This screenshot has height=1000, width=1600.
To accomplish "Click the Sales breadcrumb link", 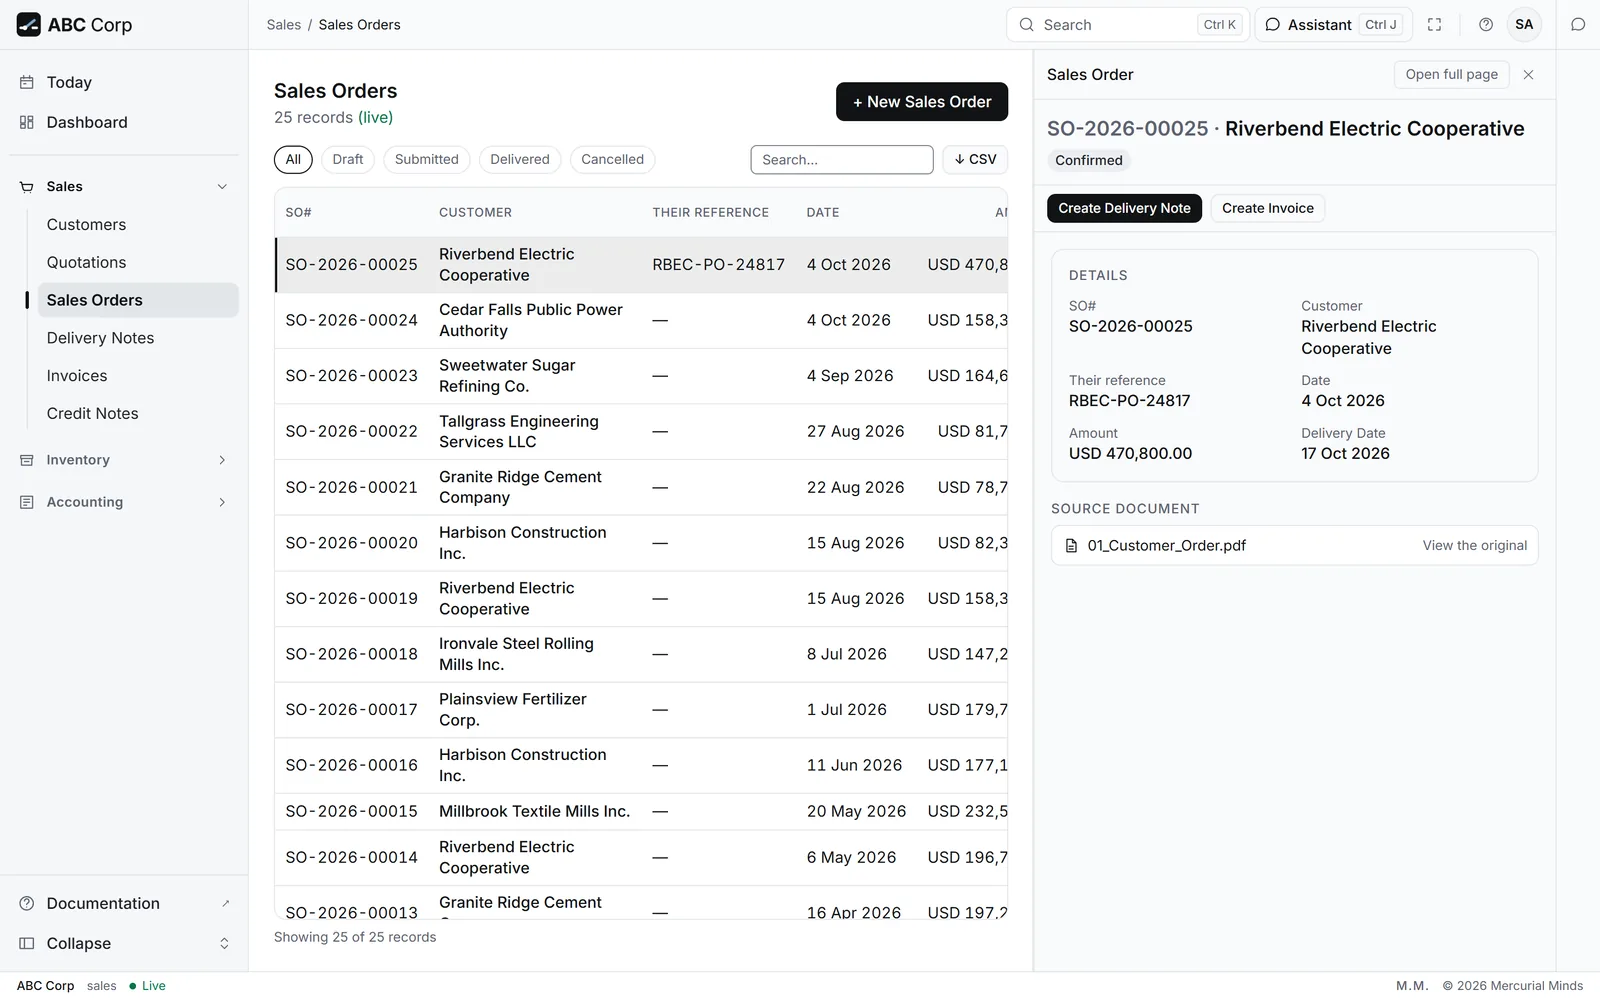I will [284, 25].
